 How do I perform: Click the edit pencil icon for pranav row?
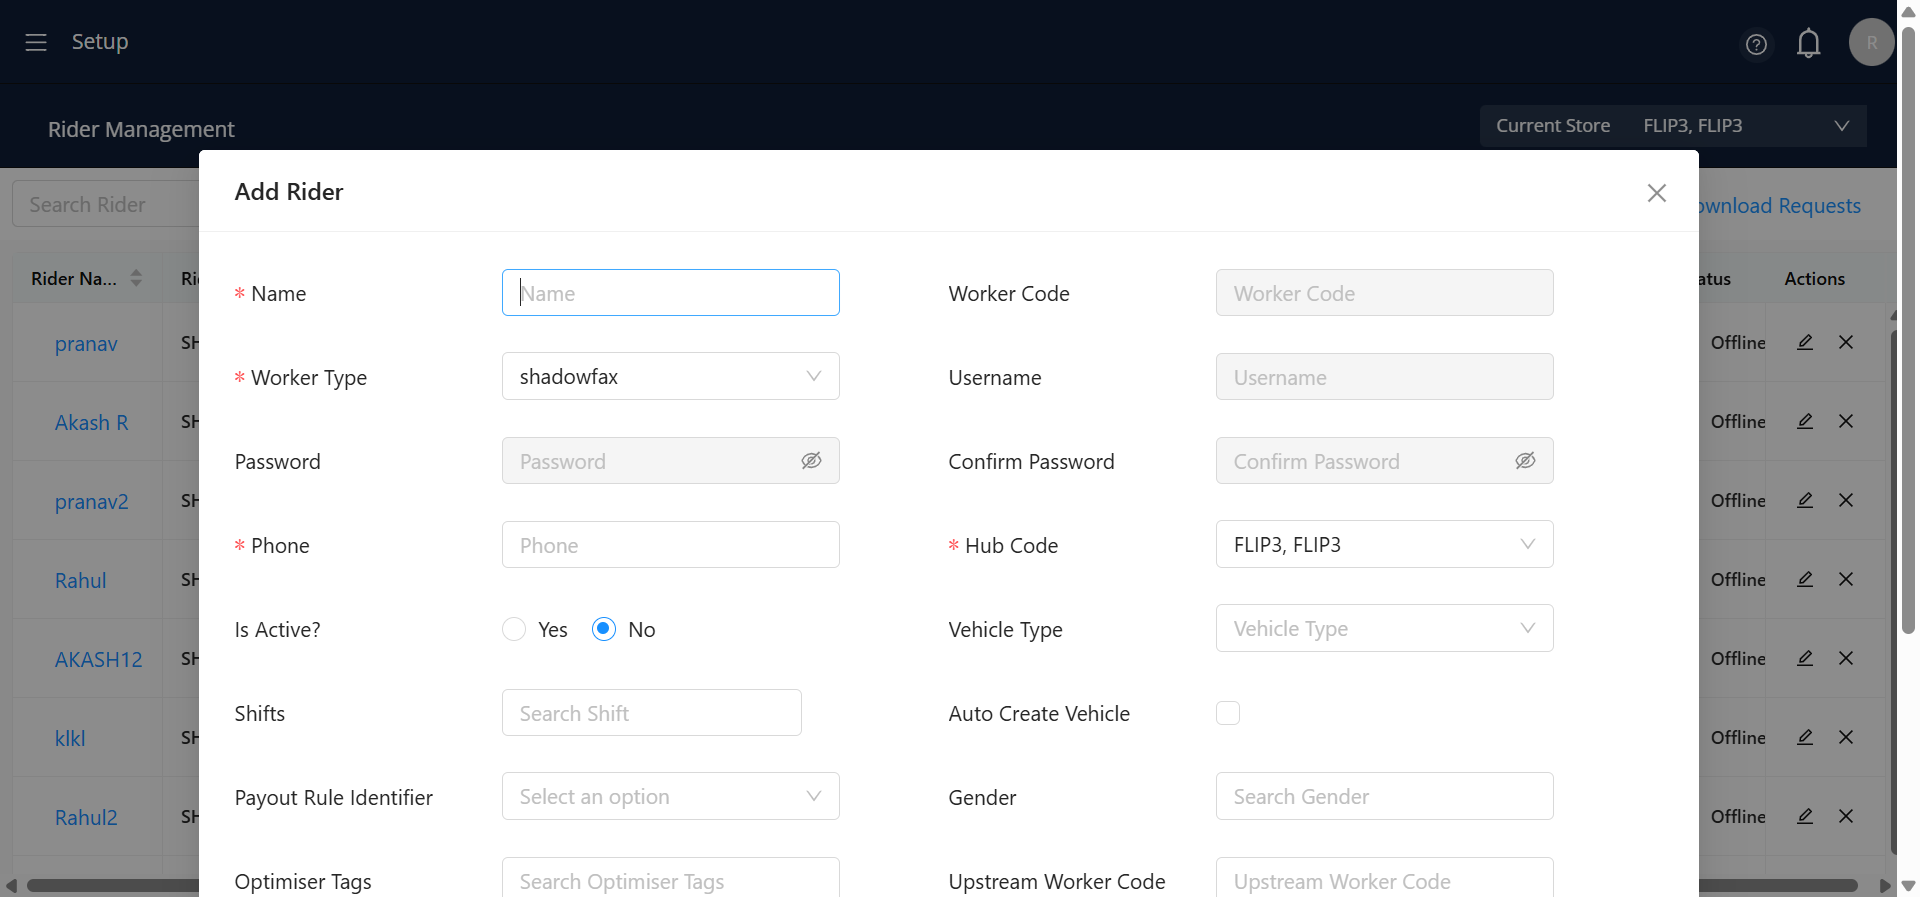(x=1805, y=342)
